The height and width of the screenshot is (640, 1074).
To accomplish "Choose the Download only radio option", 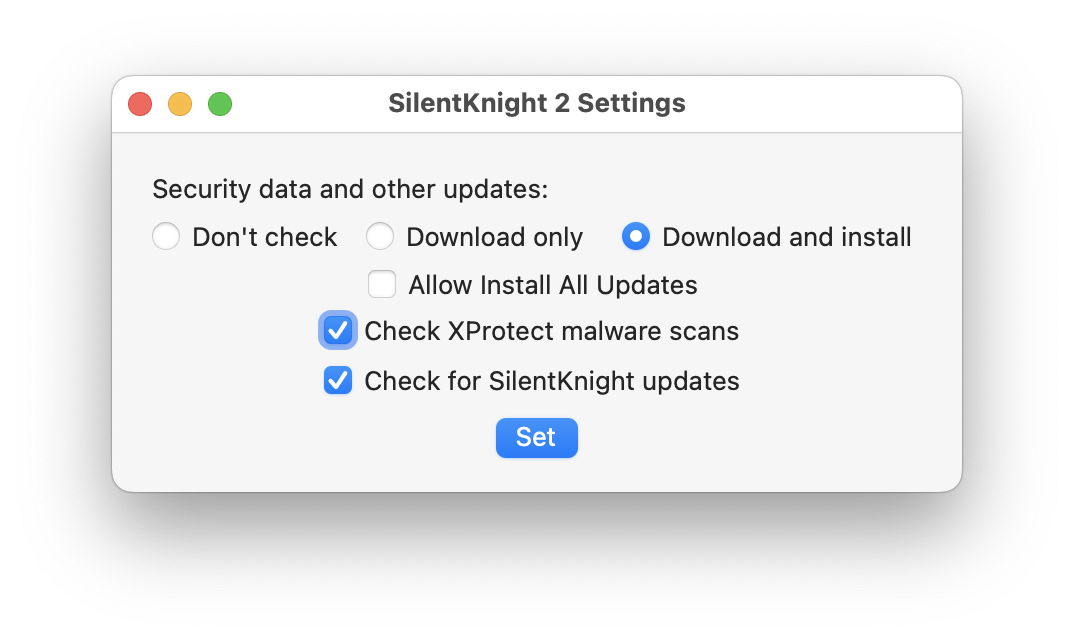I will (380, 237).
